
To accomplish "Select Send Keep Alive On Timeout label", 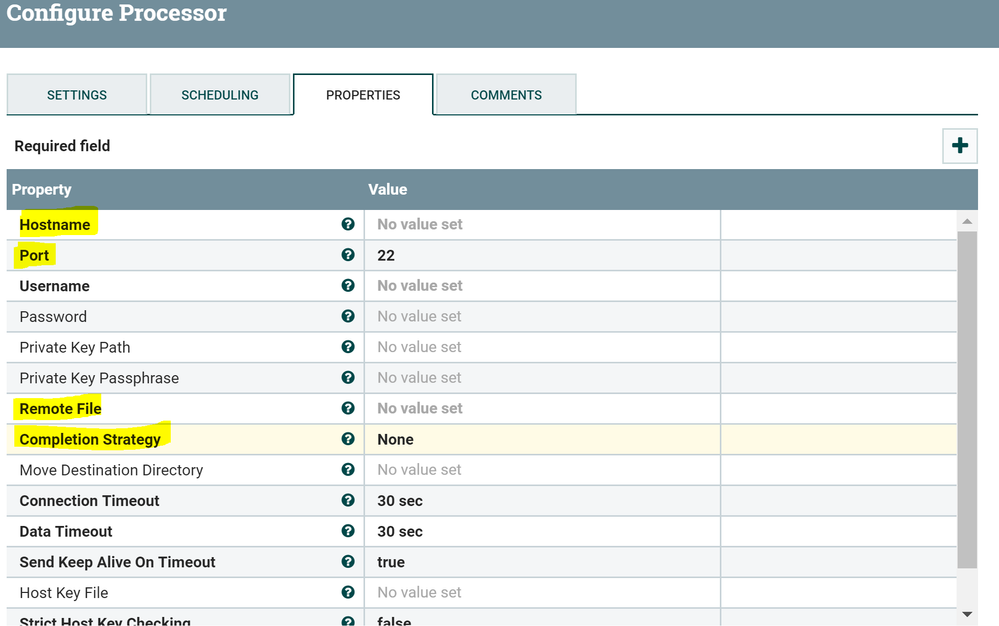I will pos(117,562).
